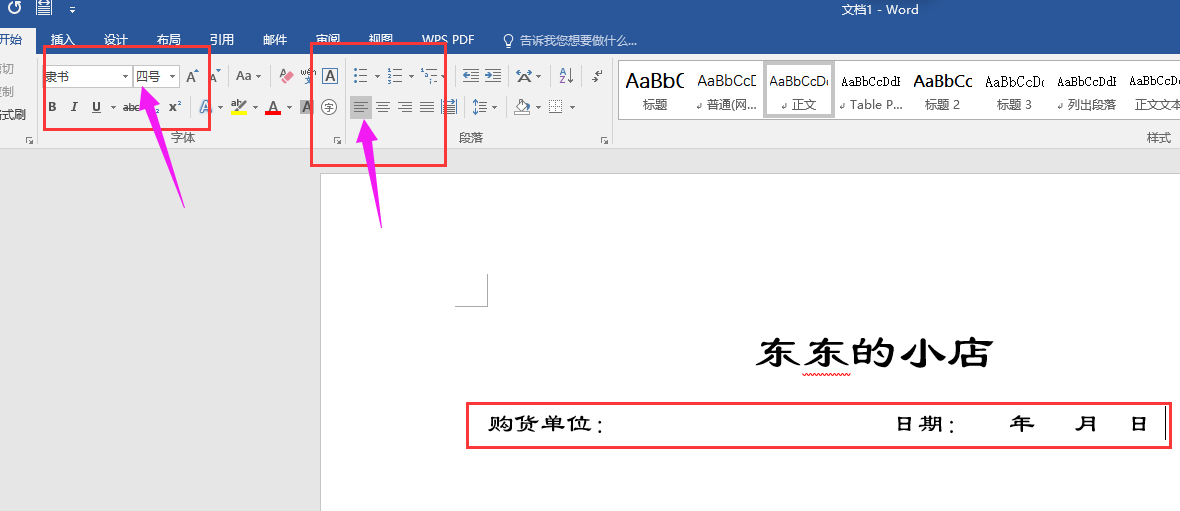Apply the 普通(网... style
The height and width of the screenshot is (511, 1180).
point(727,90)
